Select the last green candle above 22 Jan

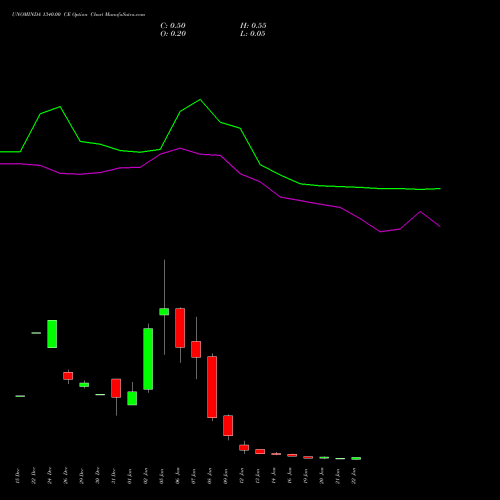[356, 458]
